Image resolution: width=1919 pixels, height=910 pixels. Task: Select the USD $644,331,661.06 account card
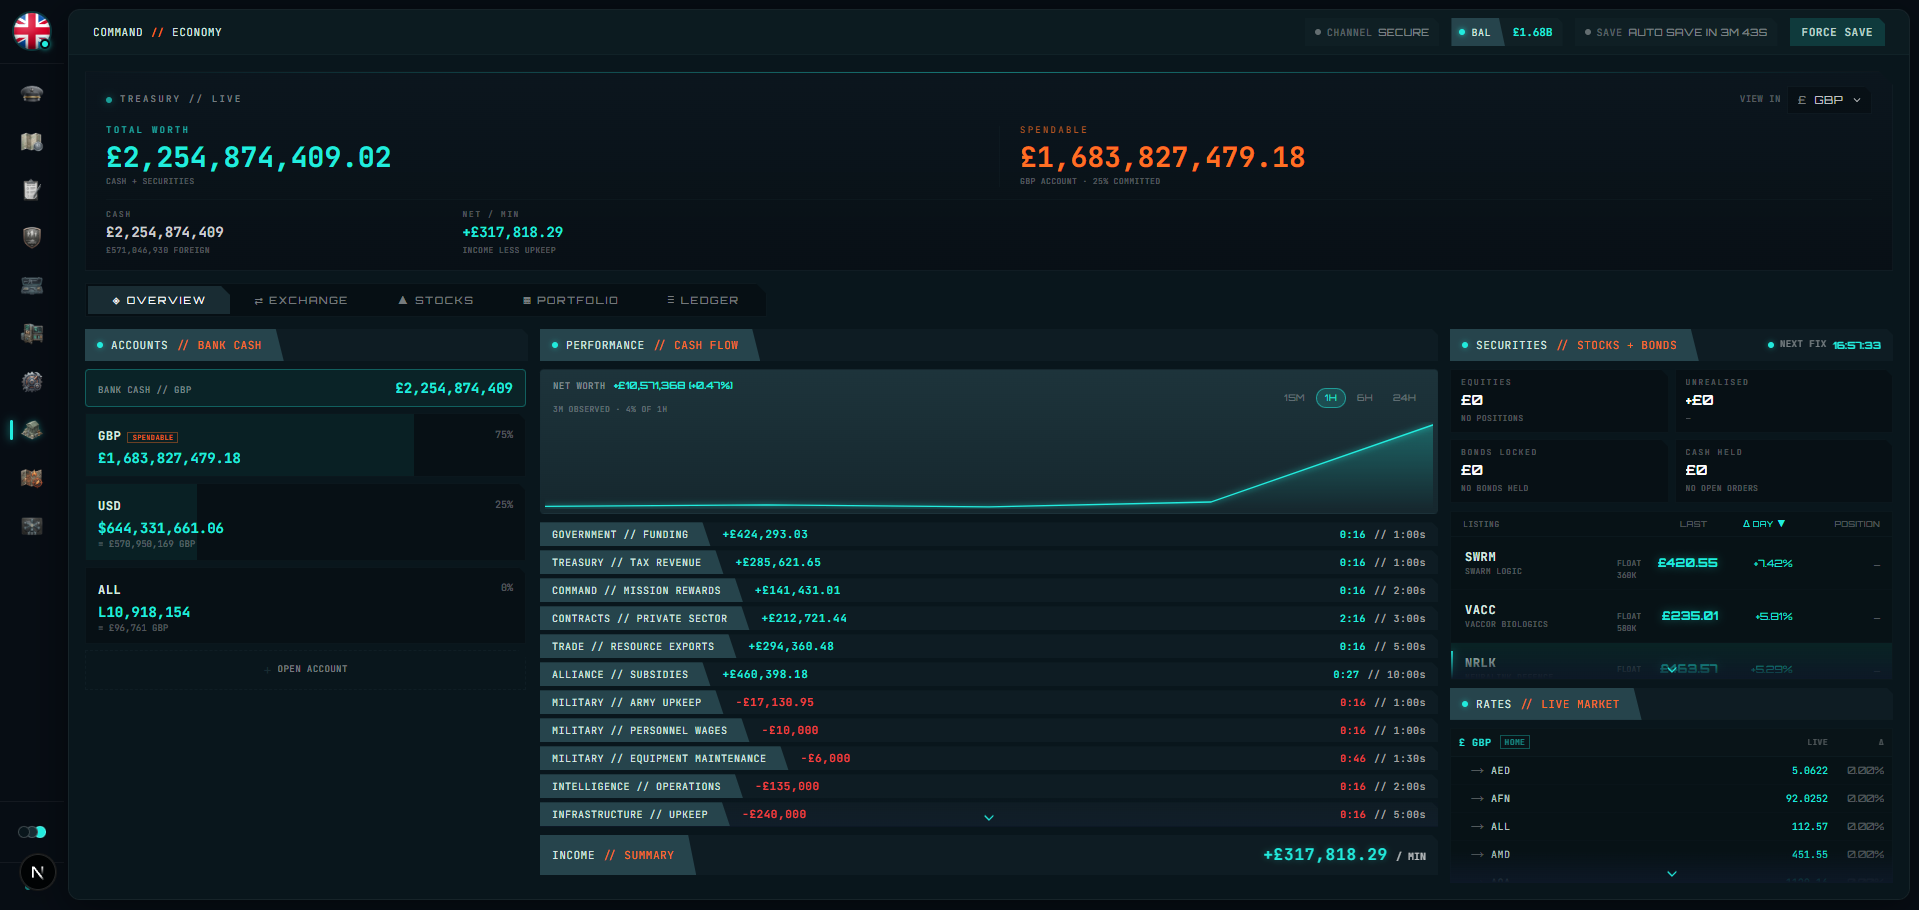pyautogui.click(x=306, y=523)
